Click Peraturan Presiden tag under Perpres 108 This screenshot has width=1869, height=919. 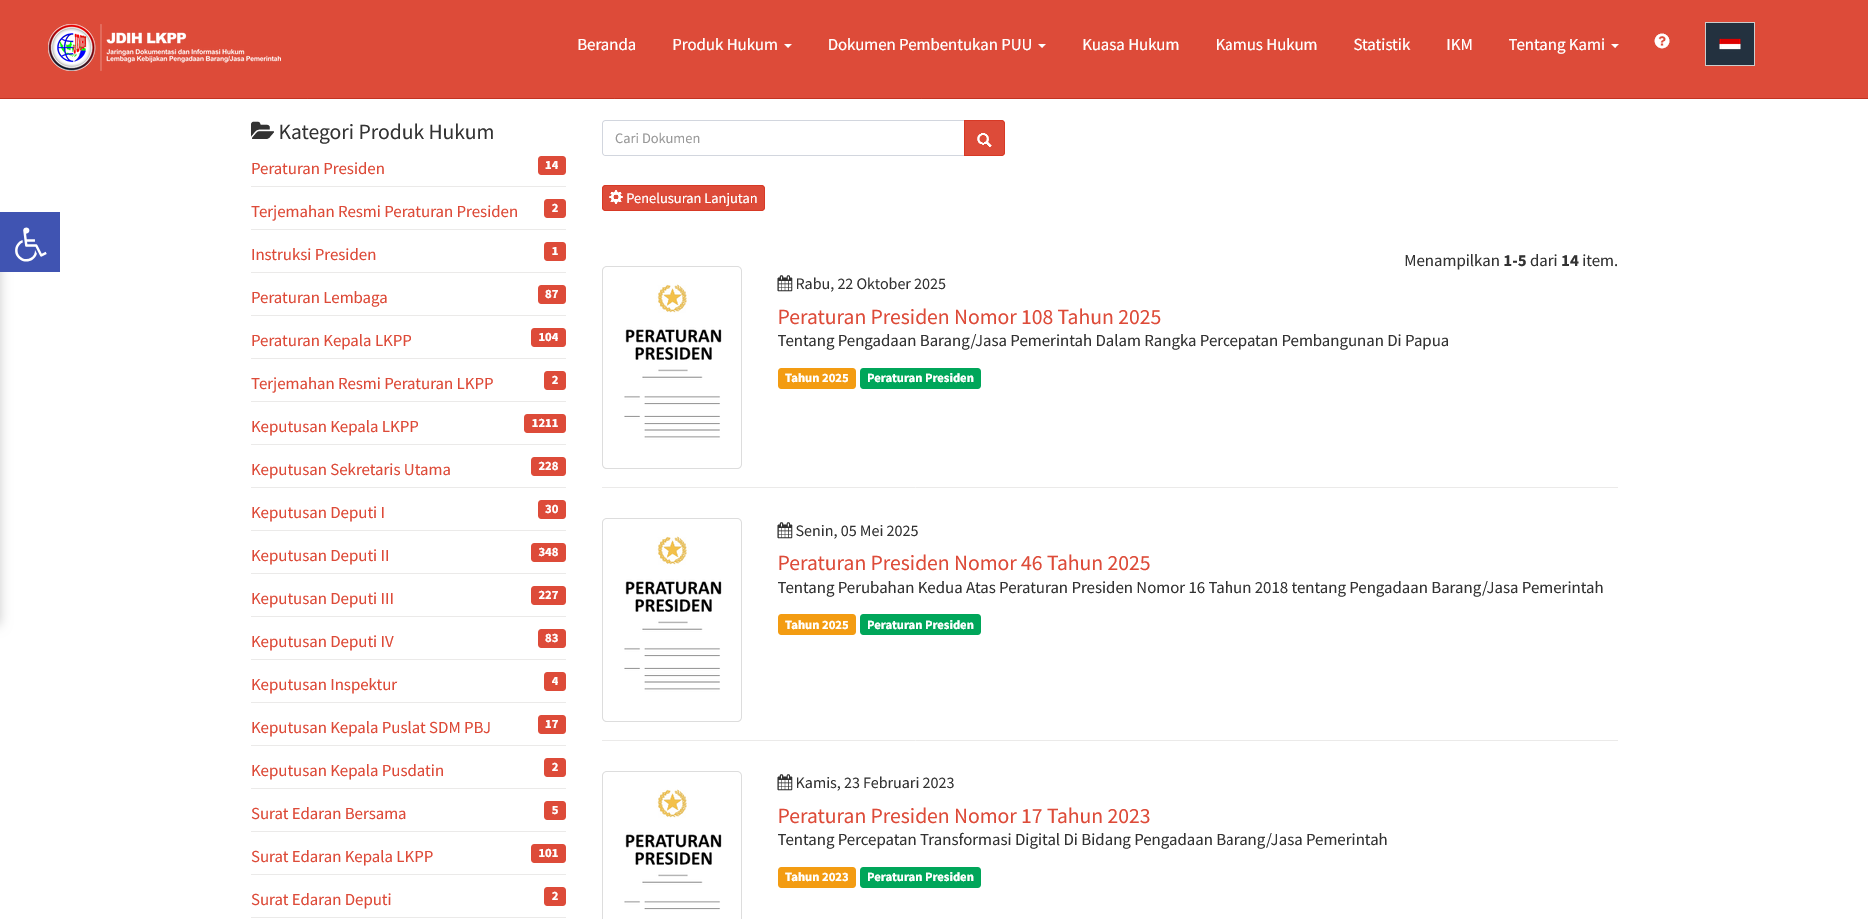click(x=920, y=378)
